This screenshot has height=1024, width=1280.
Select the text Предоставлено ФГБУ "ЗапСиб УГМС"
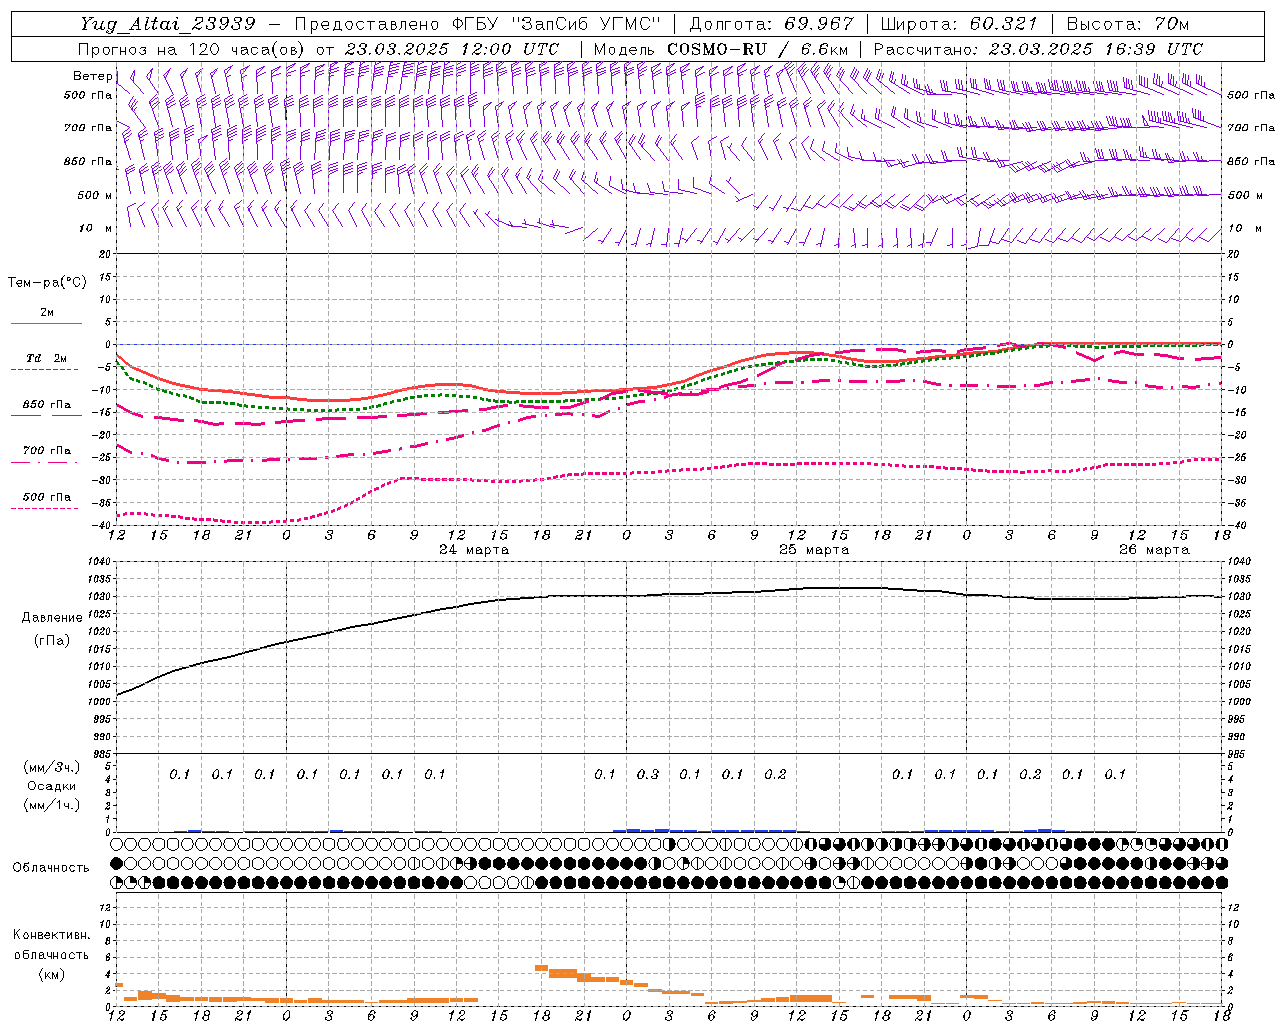click(479, 24)
